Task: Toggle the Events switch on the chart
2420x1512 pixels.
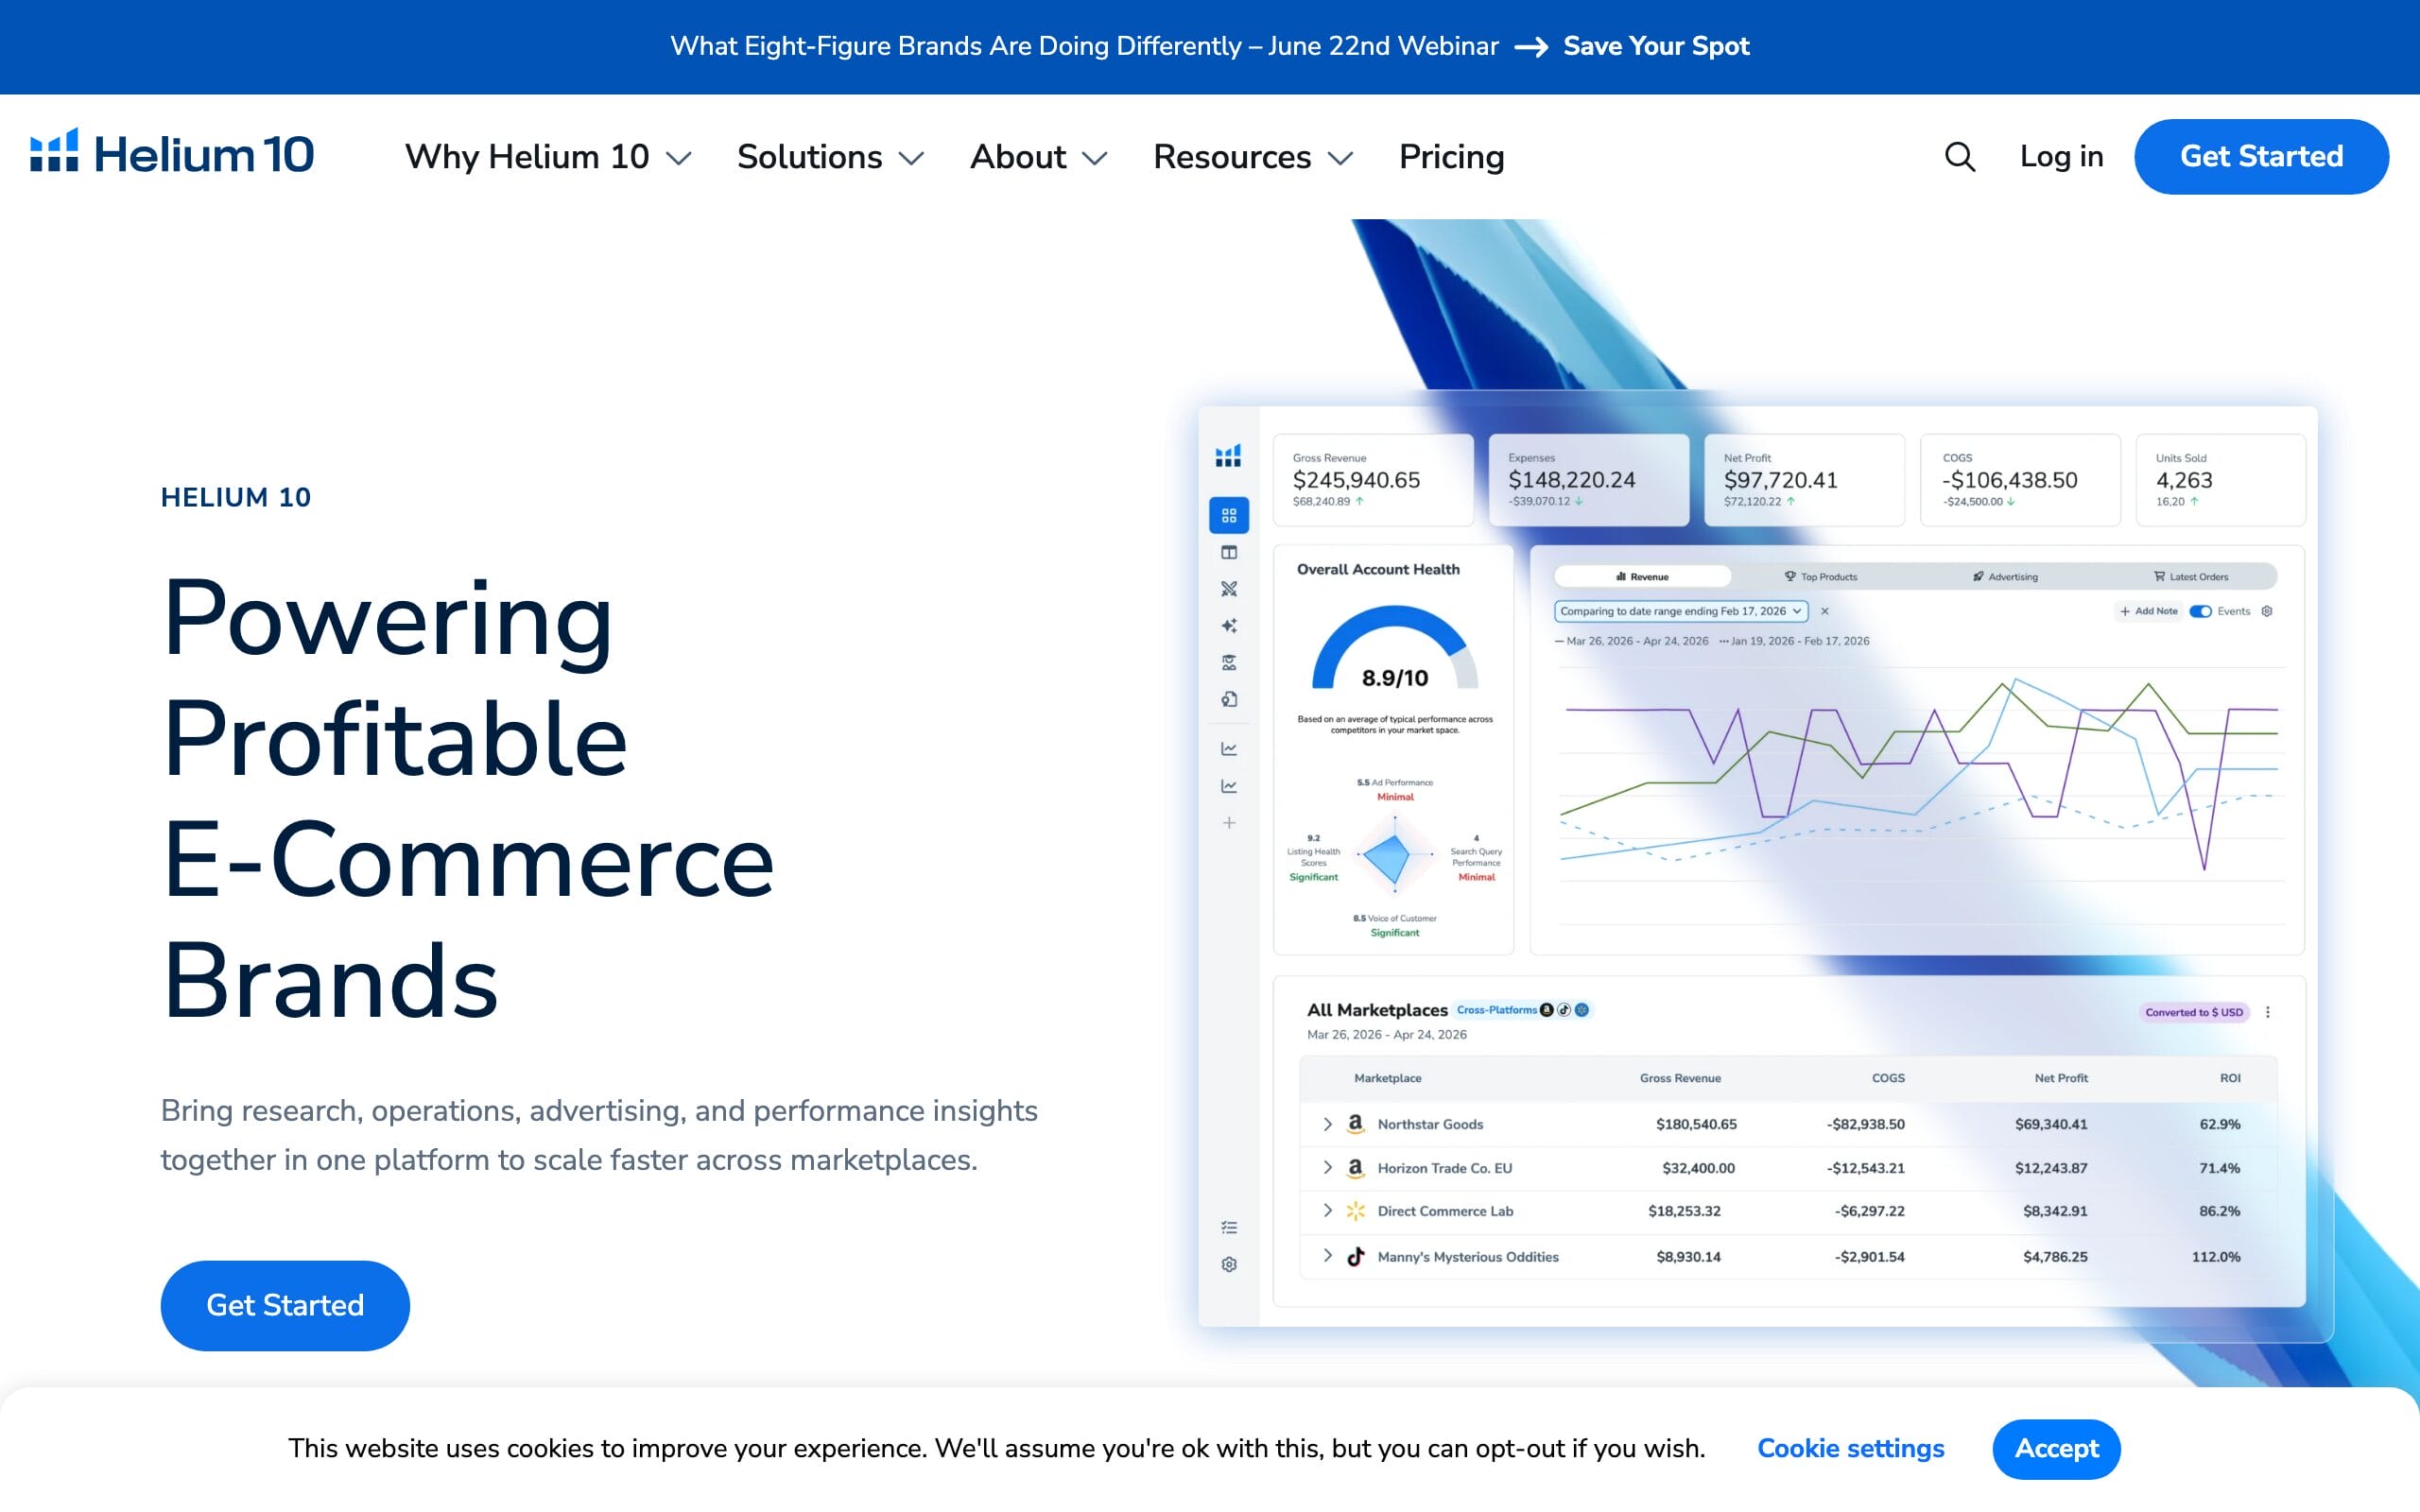Action: click(2200, 611)
